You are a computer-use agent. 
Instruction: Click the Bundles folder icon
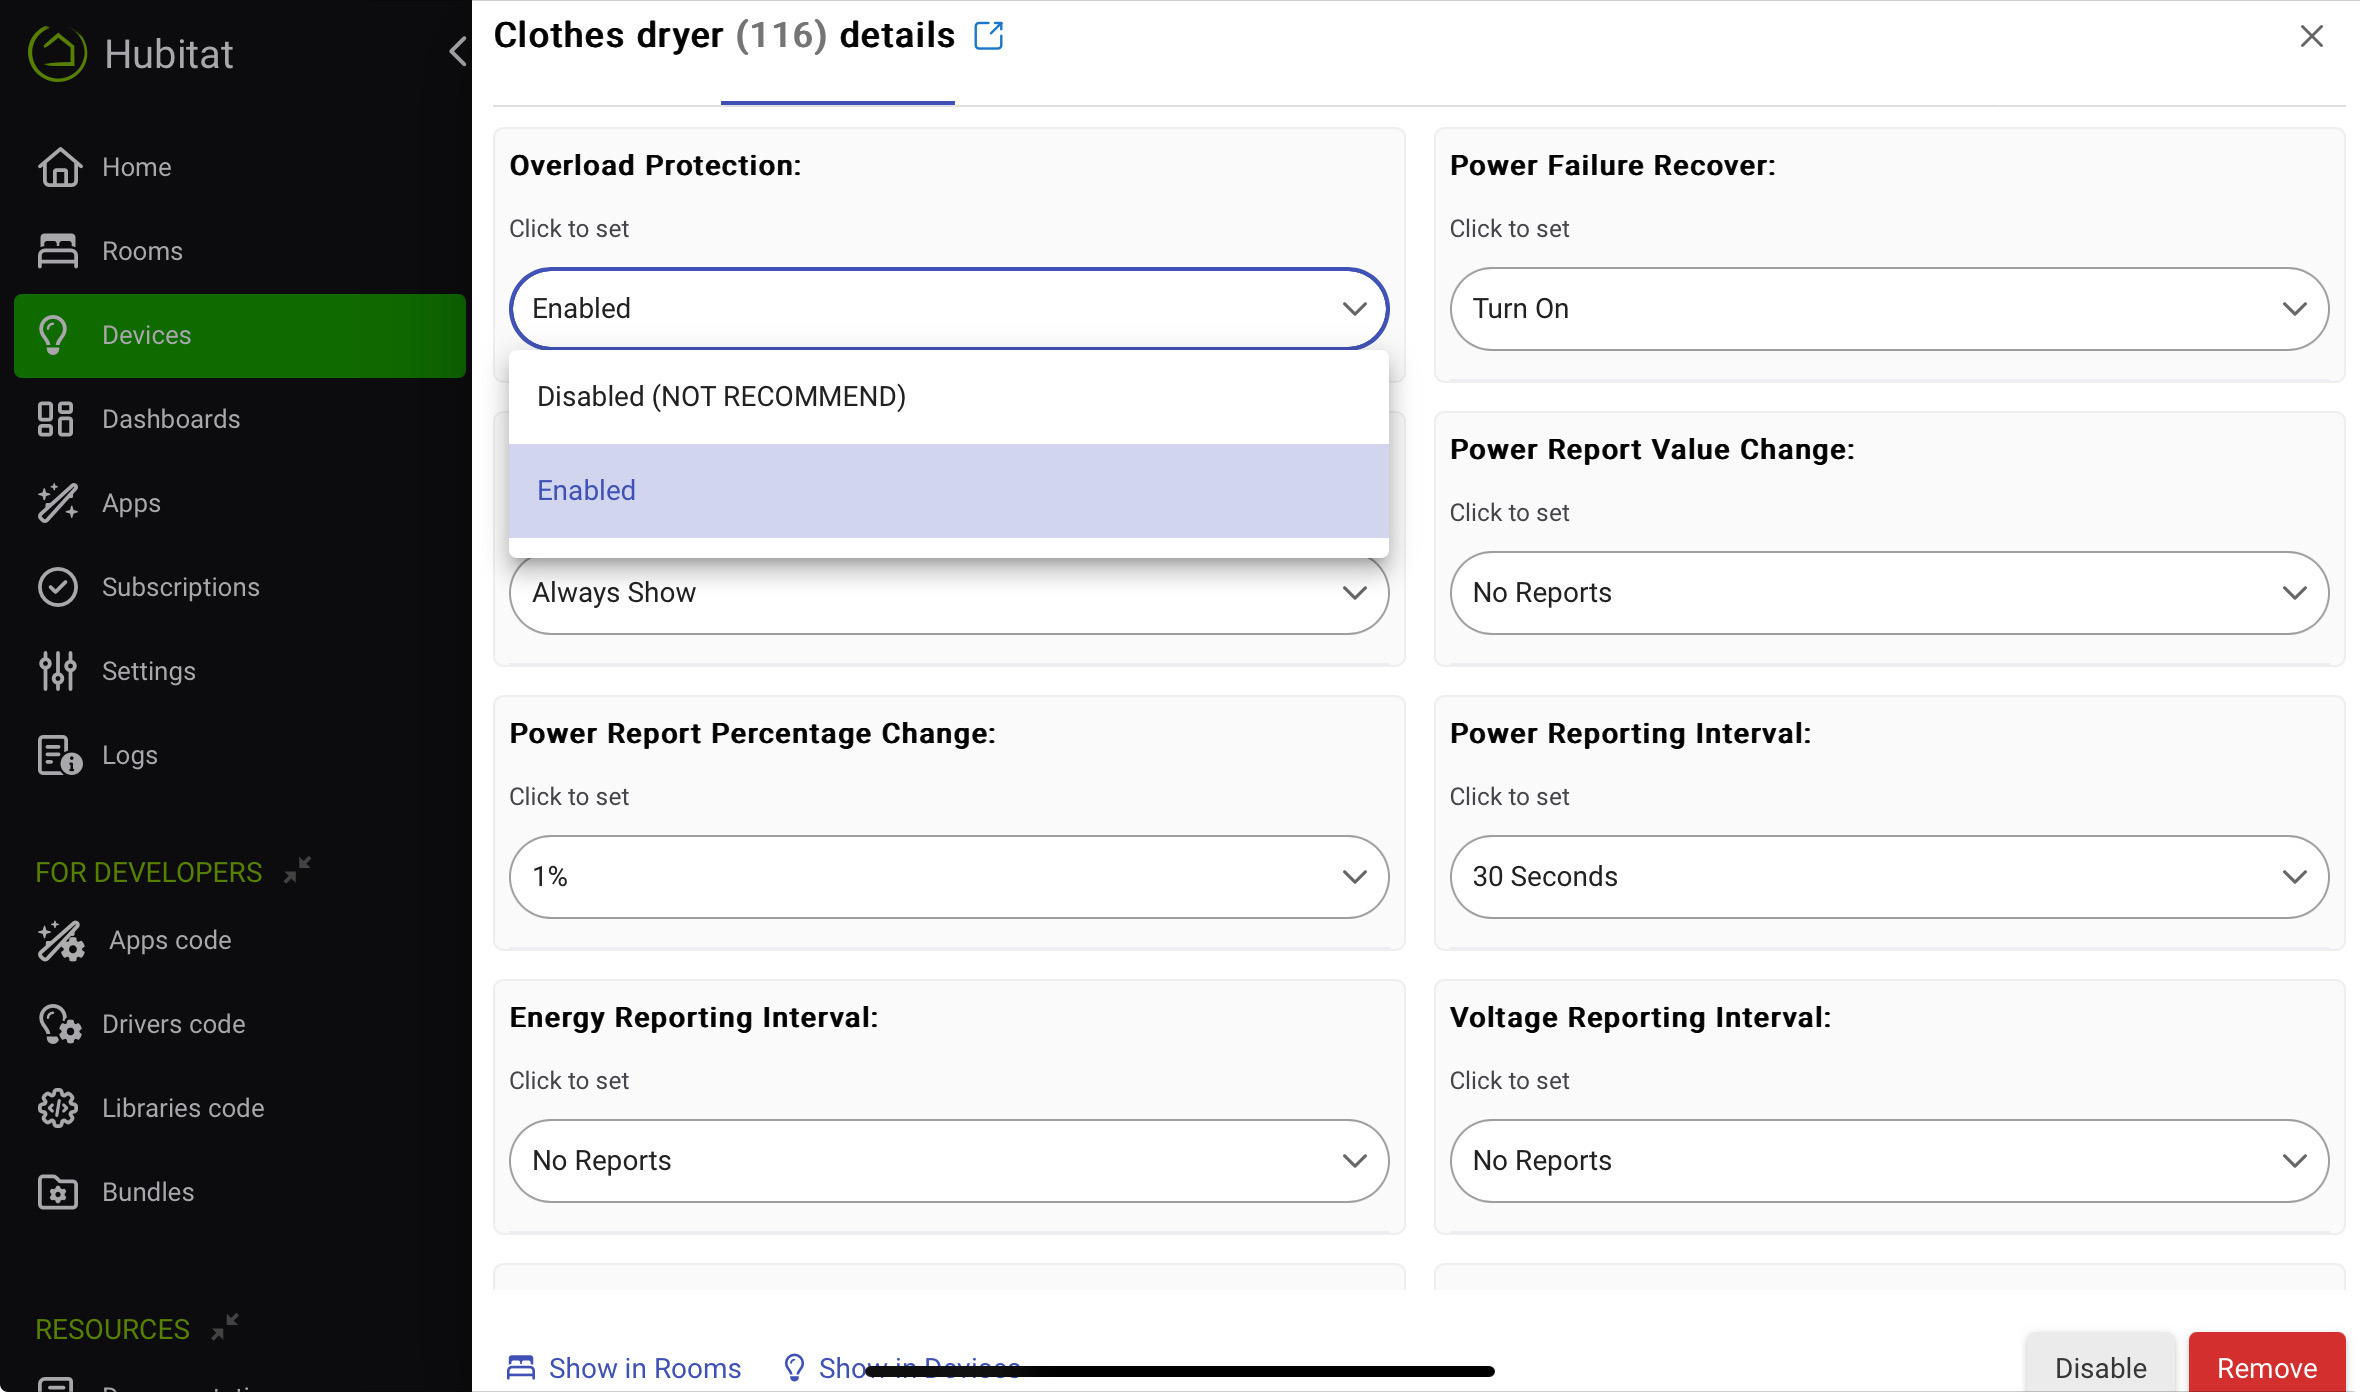(x=57, y=1193)
